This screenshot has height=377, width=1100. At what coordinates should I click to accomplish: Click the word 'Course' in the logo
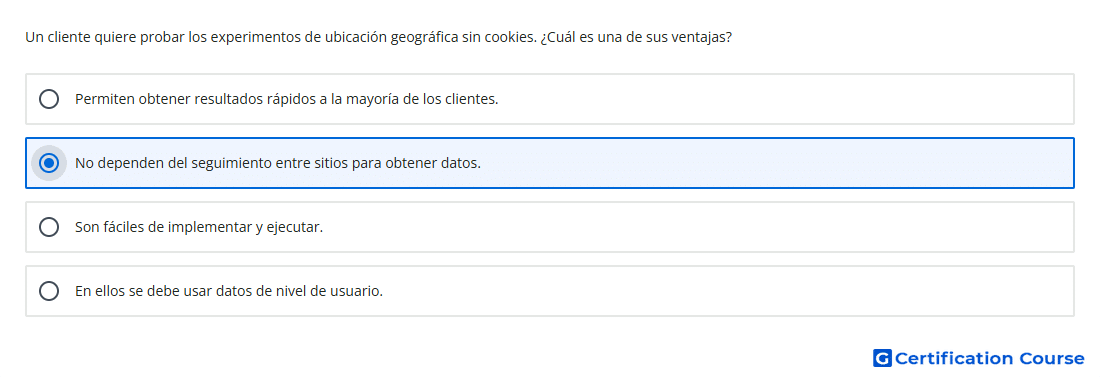[x=1052, y=359]
